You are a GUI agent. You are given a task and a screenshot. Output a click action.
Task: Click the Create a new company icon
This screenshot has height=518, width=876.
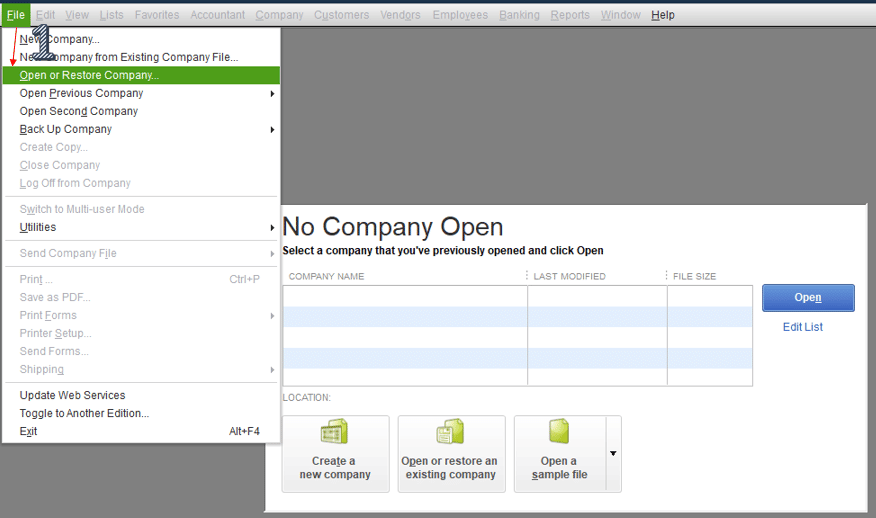point(334,431)
